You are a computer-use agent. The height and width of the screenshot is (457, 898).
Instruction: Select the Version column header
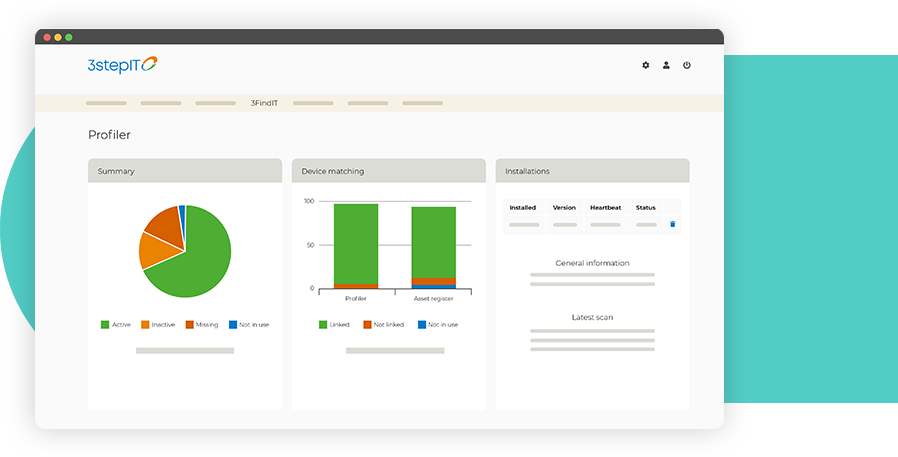564,207
